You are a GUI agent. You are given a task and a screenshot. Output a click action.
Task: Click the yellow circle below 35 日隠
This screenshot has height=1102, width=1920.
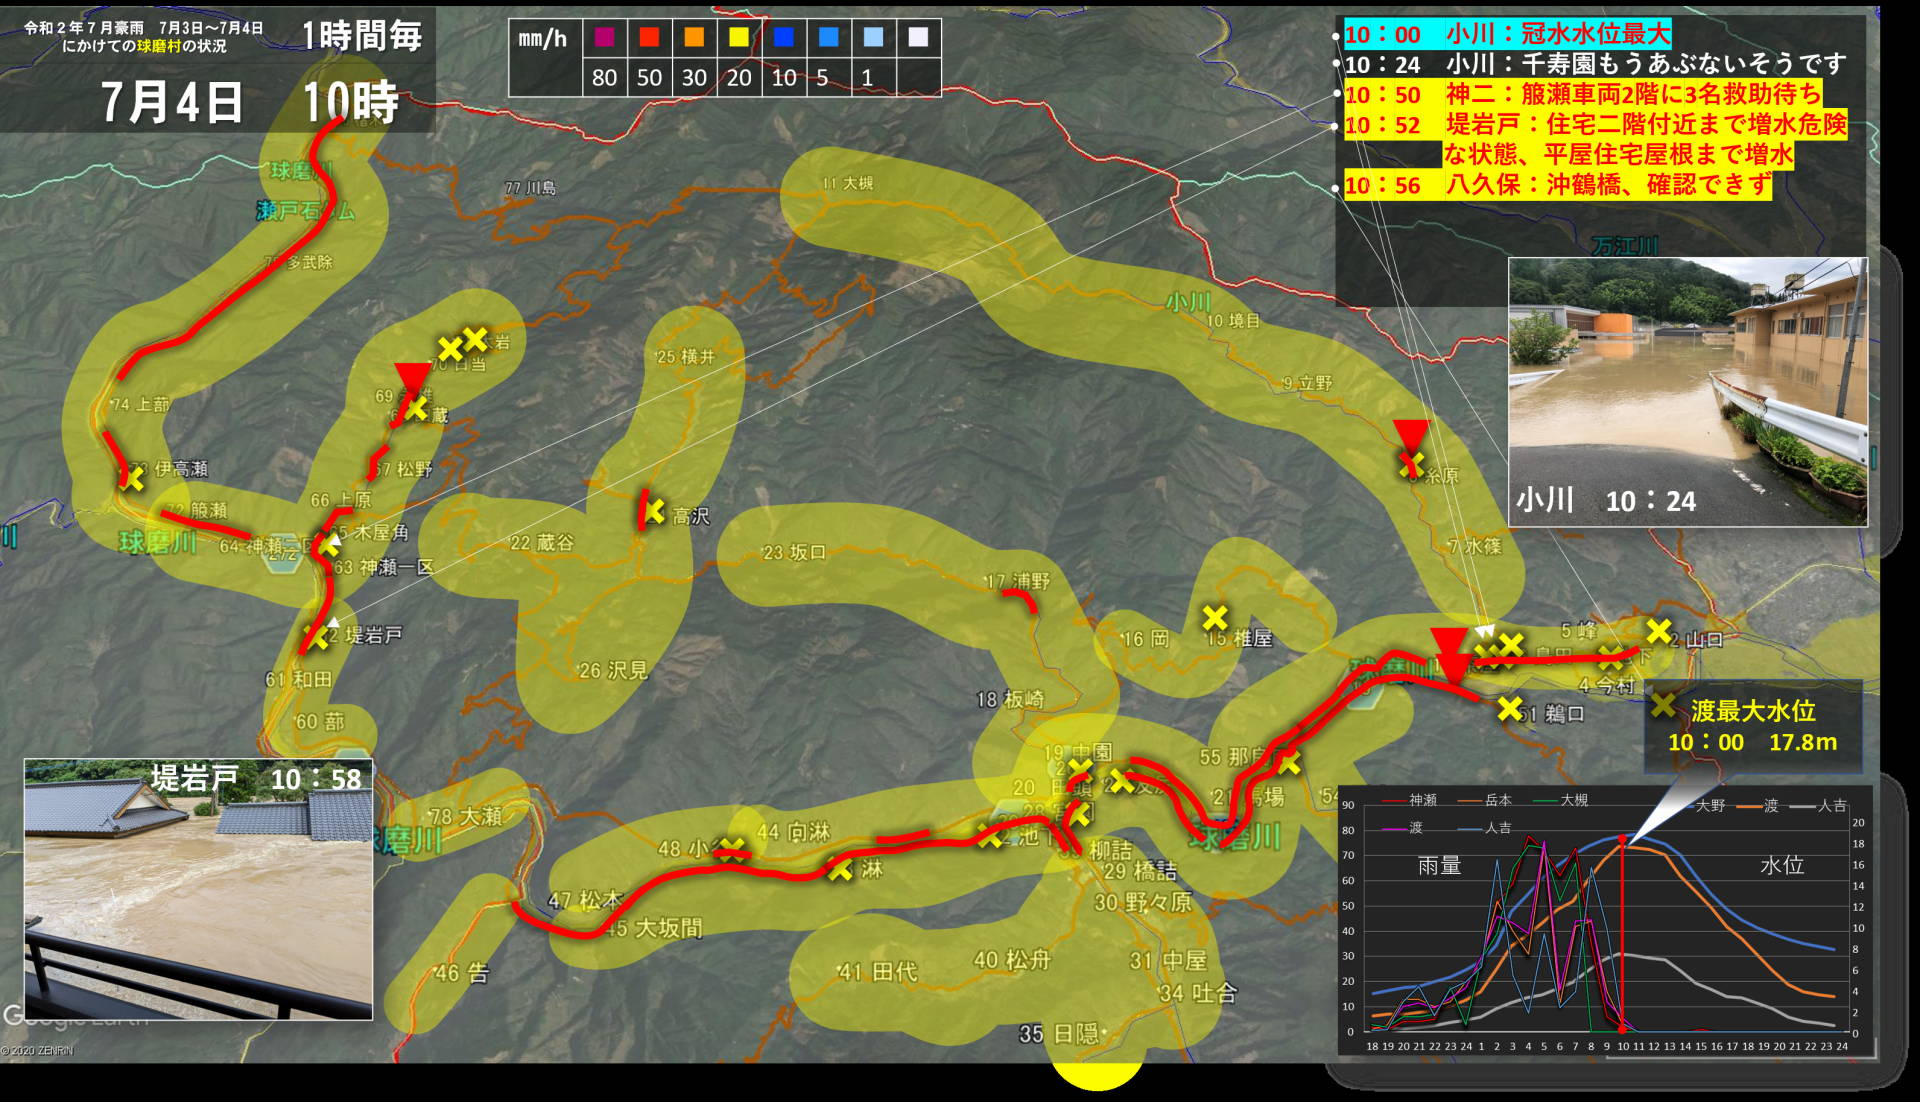tap(1097, 1073)
